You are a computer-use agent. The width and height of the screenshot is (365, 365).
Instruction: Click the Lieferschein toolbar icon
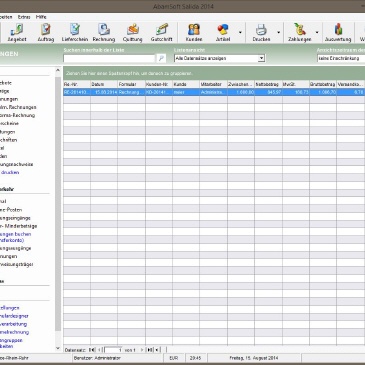(75, 33)
